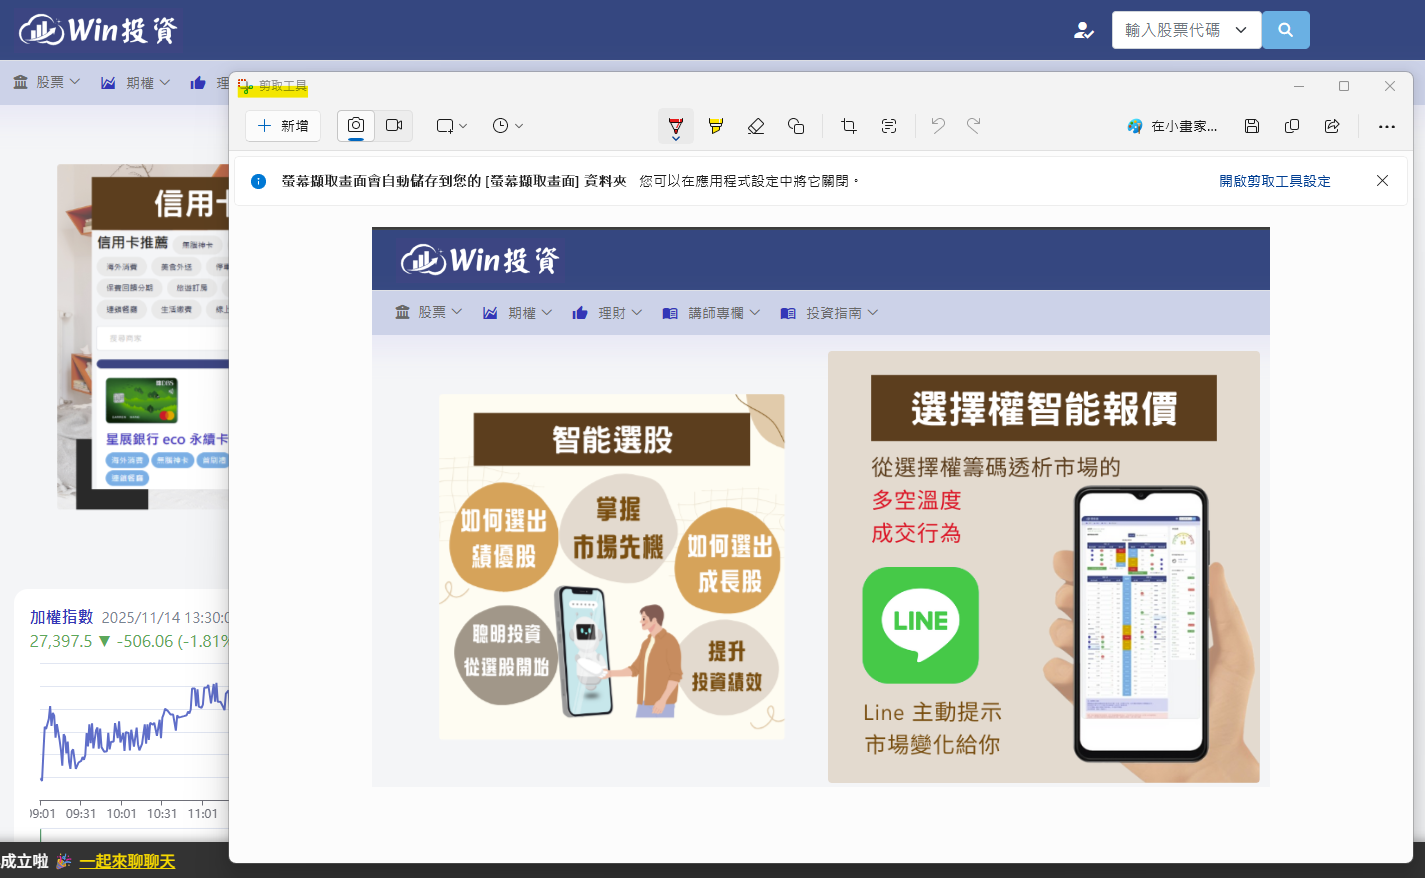Open the stock code input dropdown
Image resolution: width=1425 pixels, height=878 pixels.
(1186, 30)
